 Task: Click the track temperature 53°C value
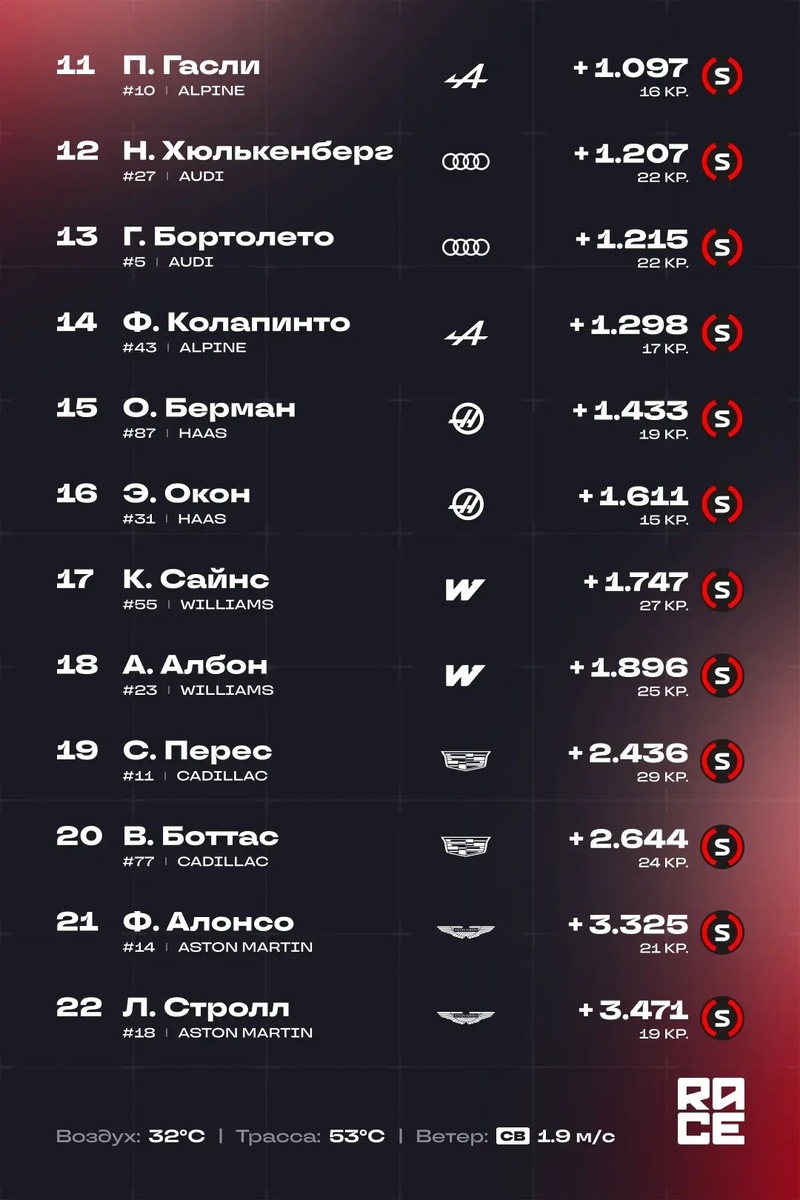point(357,1136)
